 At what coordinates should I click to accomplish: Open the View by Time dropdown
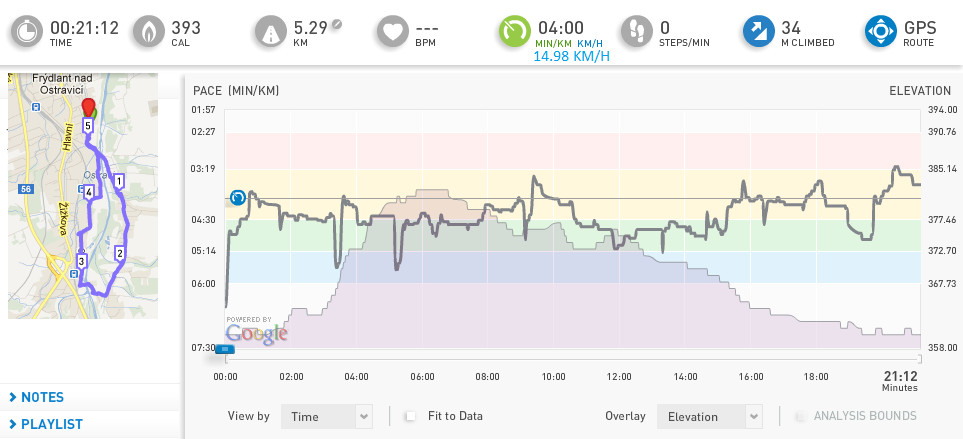click(x=327, y=416)
